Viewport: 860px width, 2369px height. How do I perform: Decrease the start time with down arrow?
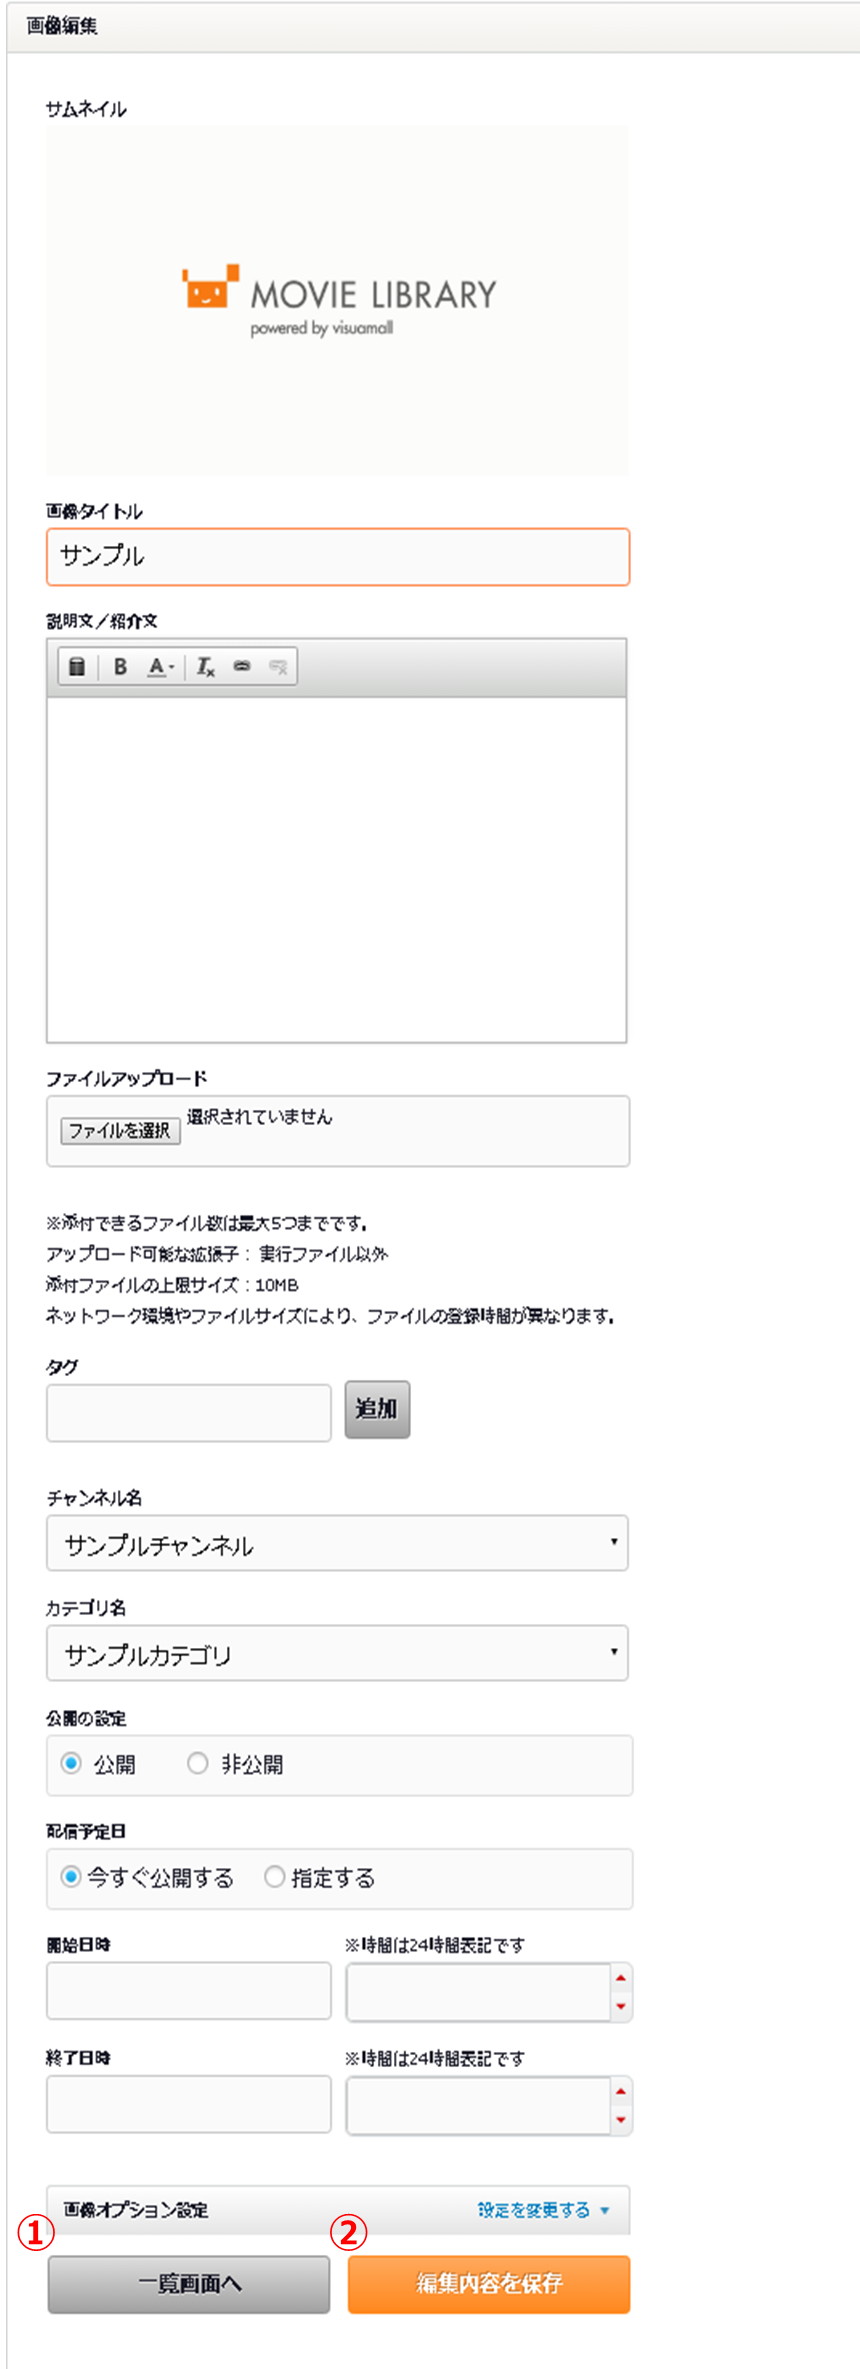coord(621,2006)
